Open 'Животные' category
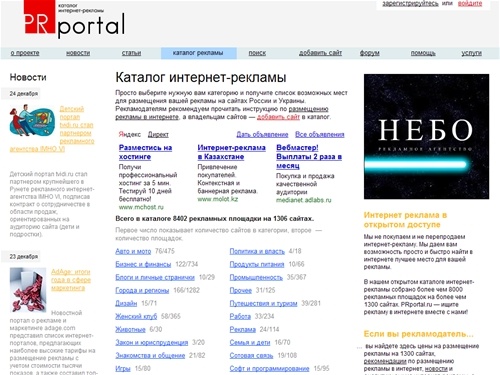The height and width of the screenshot is (375, 500). point(130,330)
